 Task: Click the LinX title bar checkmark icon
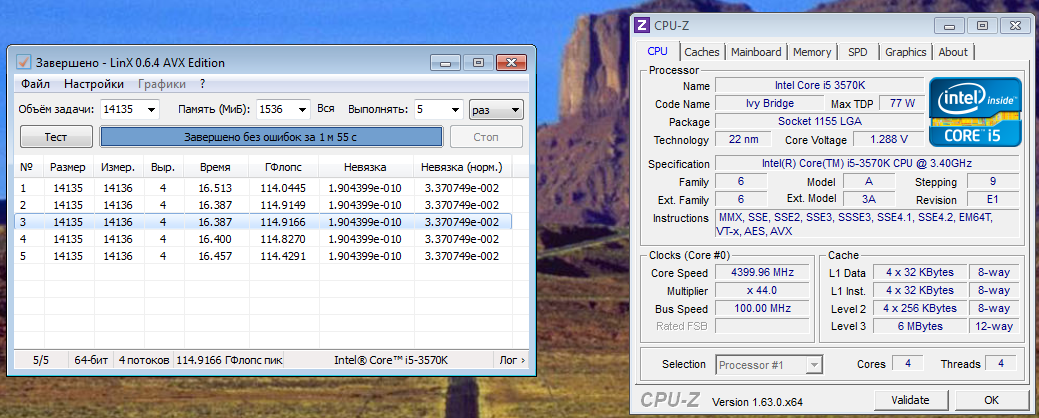click(x=24, y=62)
